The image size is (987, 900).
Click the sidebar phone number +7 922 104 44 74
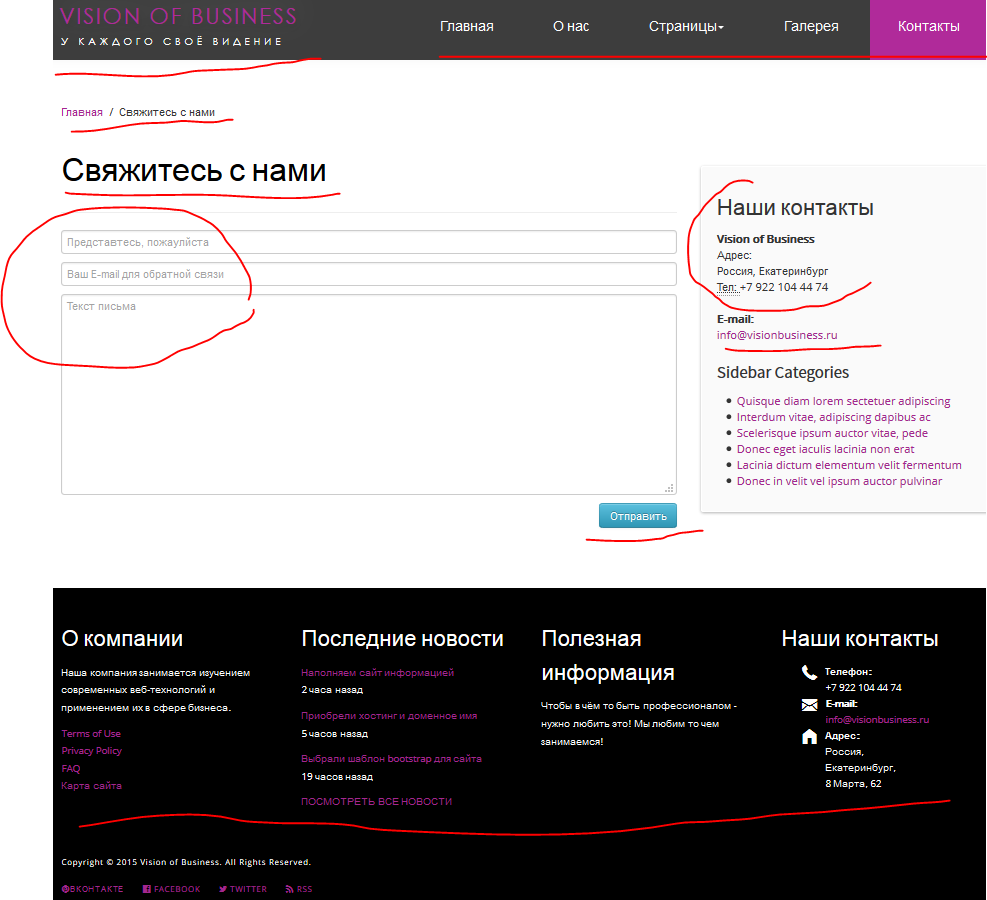point(784,288)
